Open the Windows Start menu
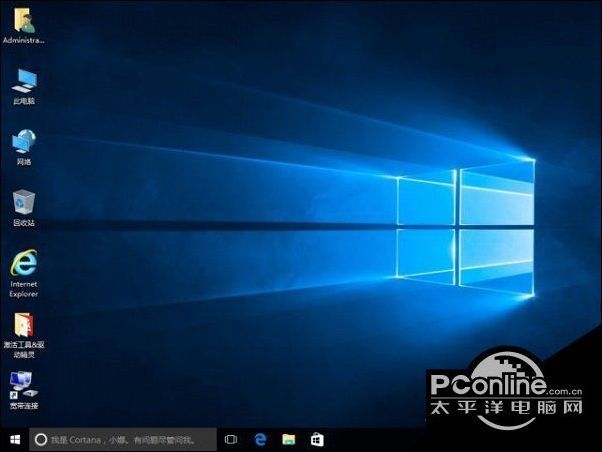The width and height of the screenshot is (602, 452). [15, 440]
